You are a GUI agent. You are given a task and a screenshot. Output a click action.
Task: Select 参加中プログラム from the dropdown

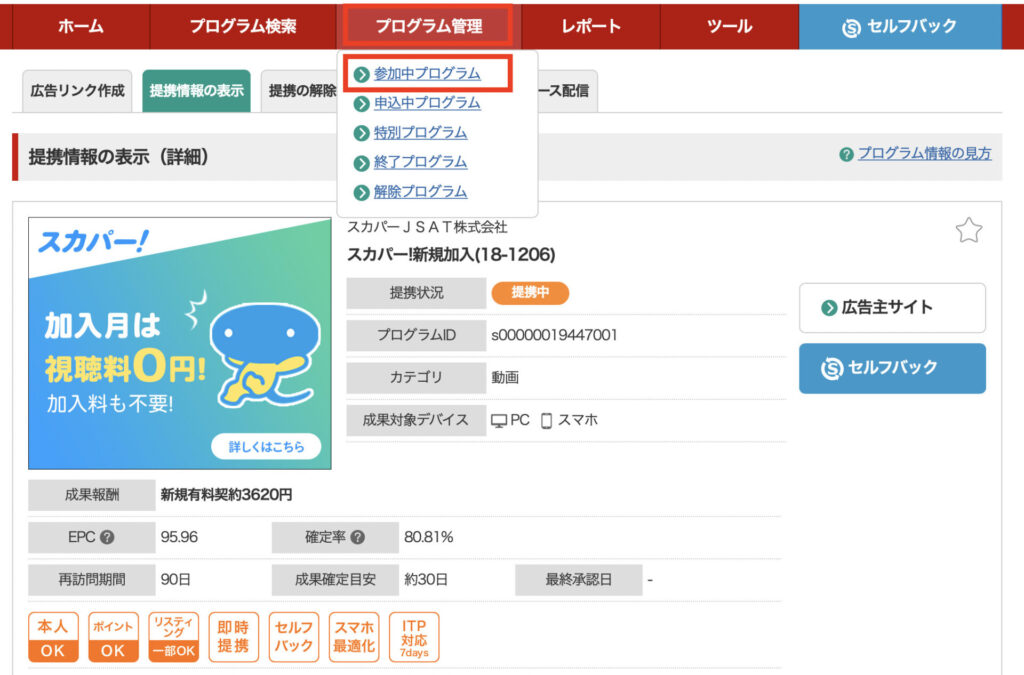click(x=427, y=74)
